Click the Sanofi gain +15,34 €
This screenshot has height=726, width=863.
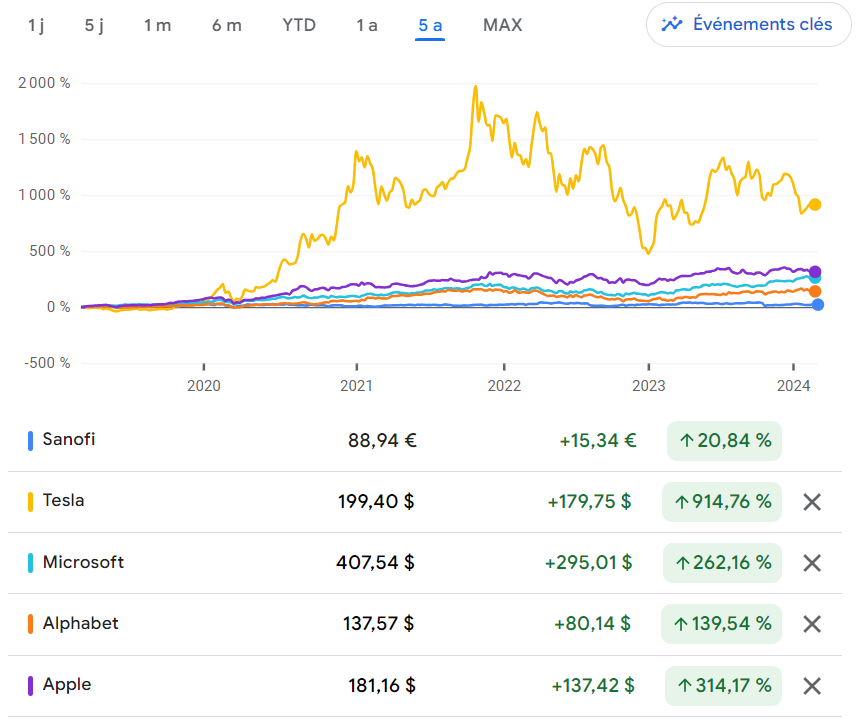click(x=598, y=441)
